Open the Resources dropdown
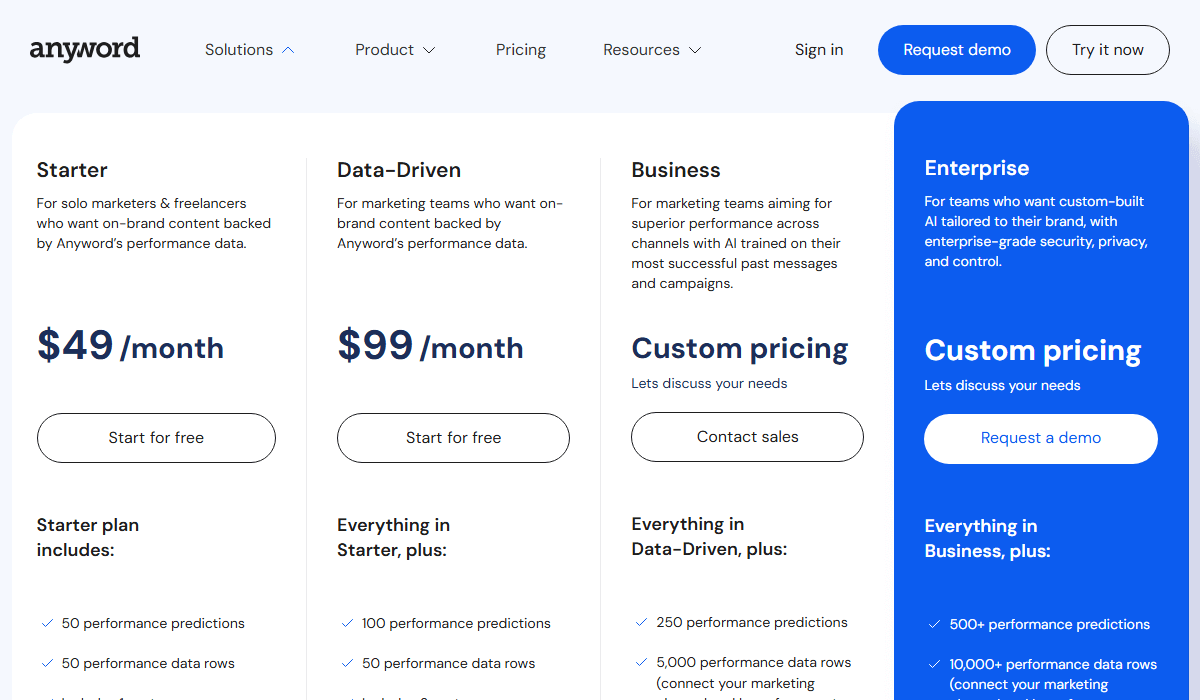1200x700 pixels. [x=651, y=49]
